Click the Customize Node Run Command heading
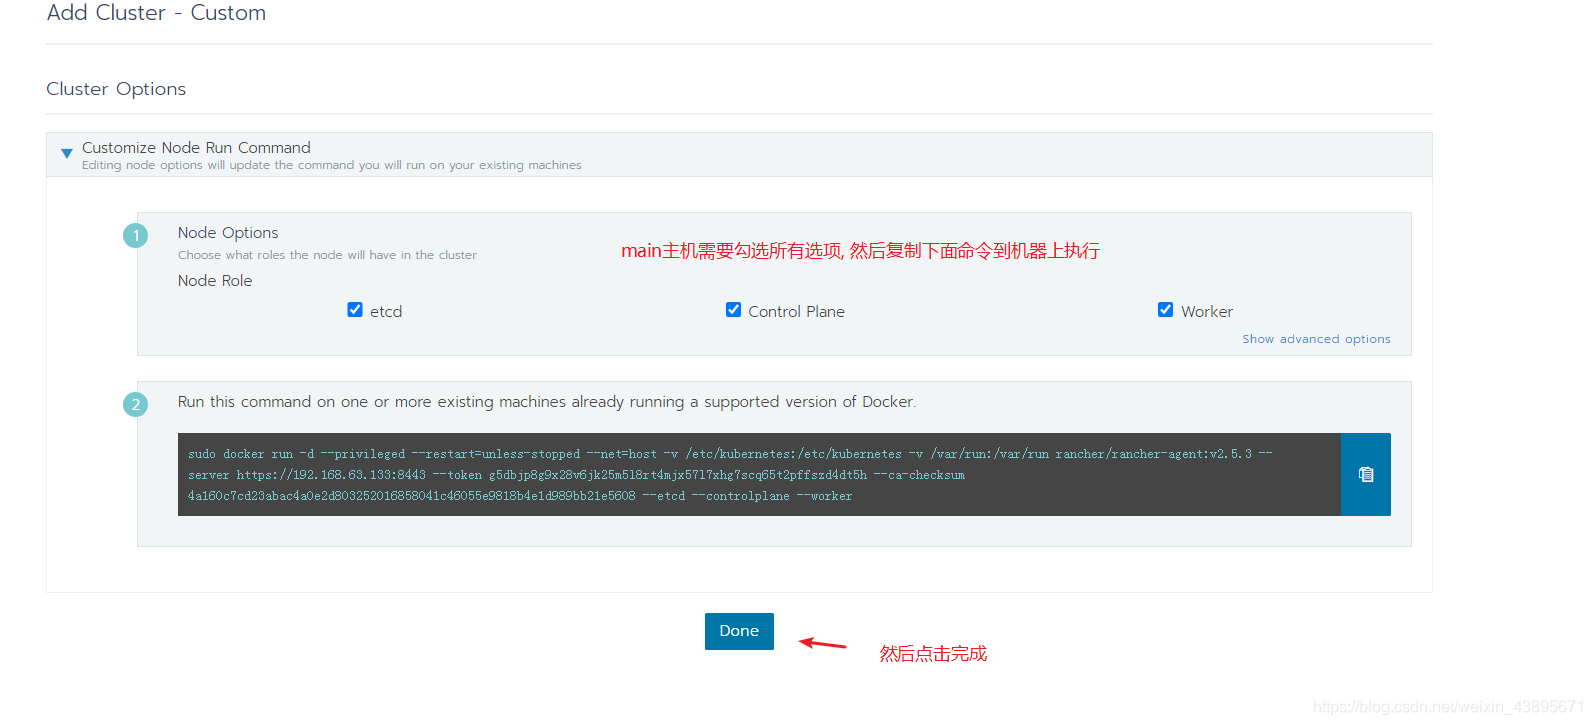This screenshot has height=725, width=1592. (x=196, y=147)
